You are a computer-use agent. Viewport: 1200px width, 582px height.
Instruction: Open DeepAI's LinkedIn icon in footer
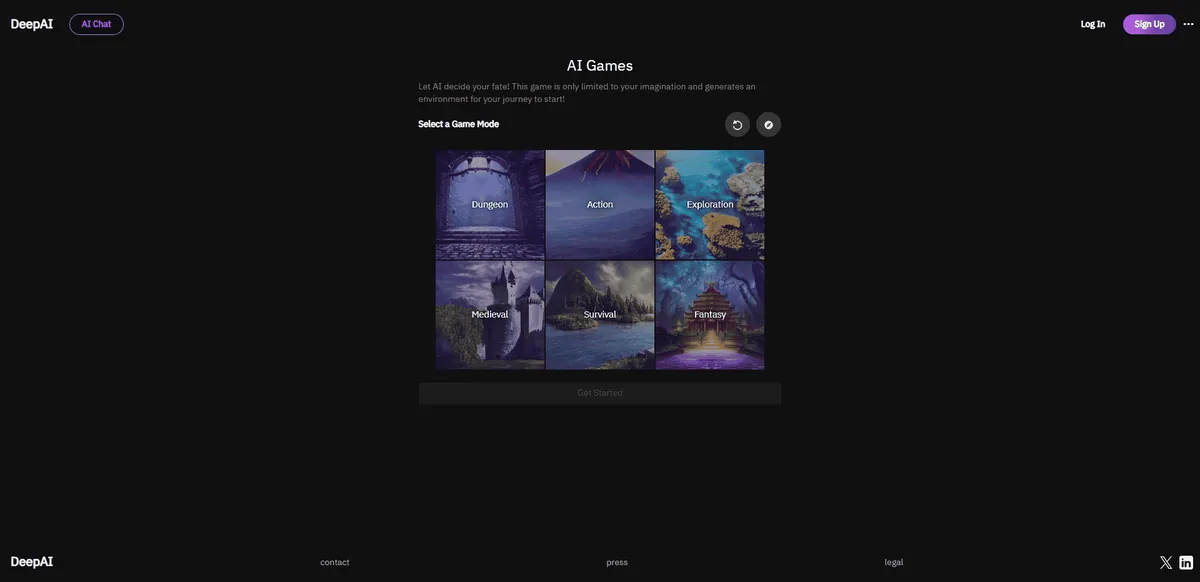[x=1186, y=563]
